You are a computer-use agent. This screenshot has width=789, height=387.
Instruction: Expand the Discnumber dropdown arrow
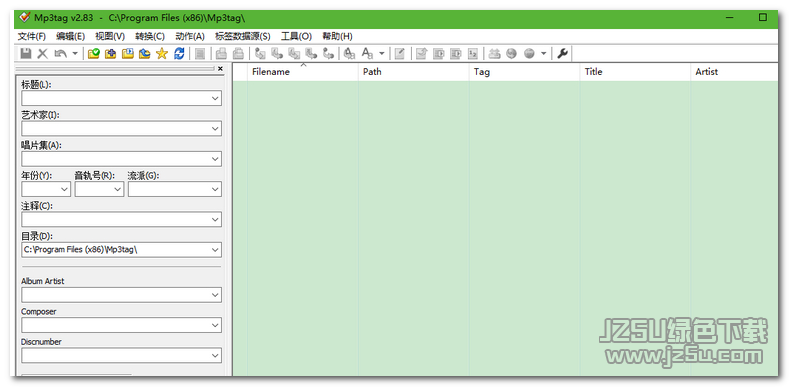215,355
